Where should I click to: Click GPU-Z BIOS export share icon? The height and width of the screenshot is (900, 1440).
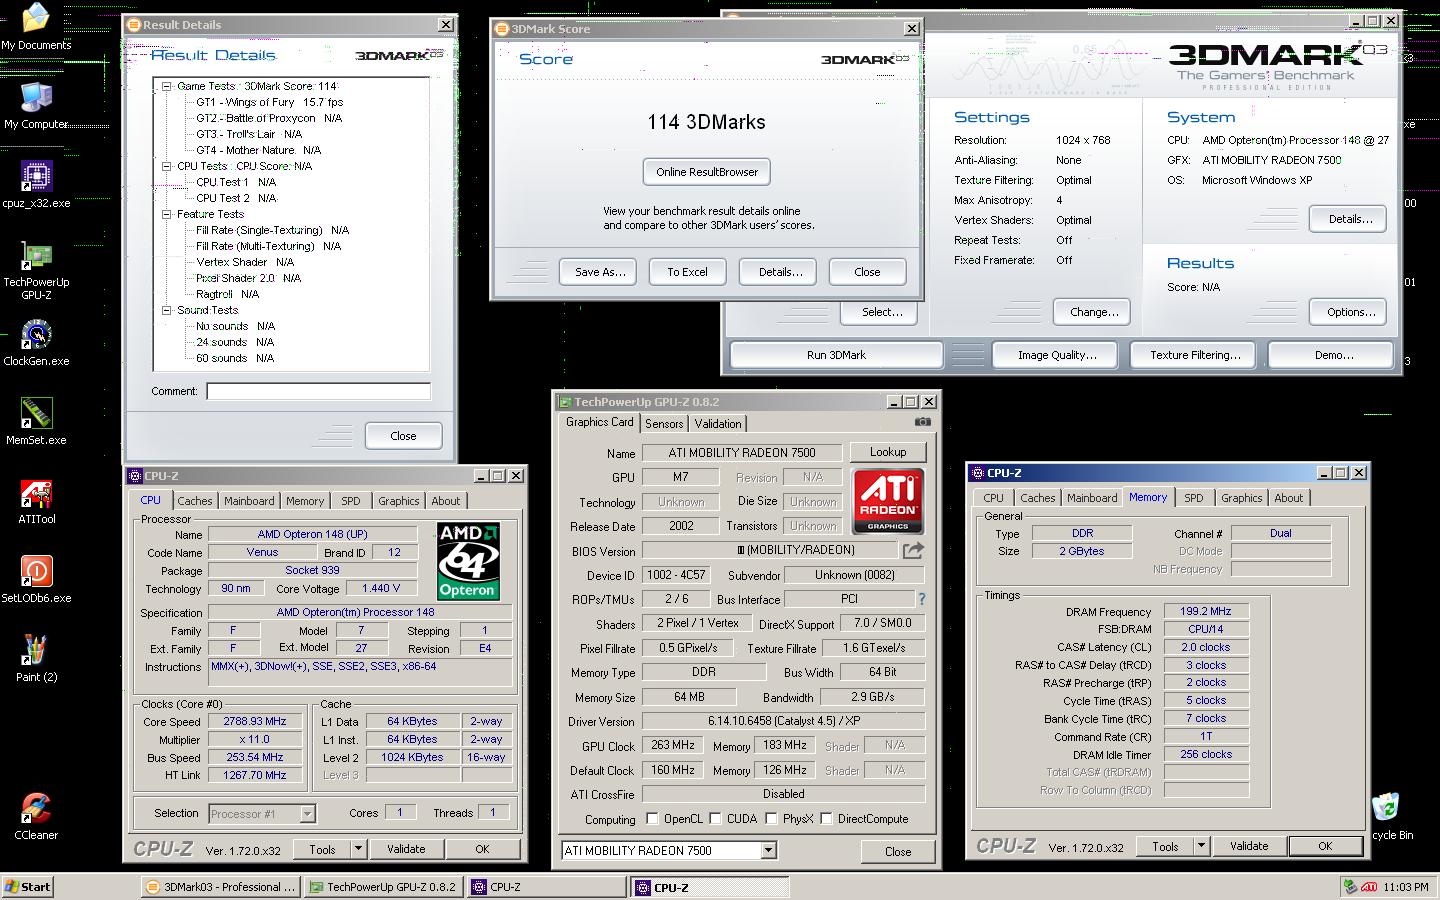[913, 550]
